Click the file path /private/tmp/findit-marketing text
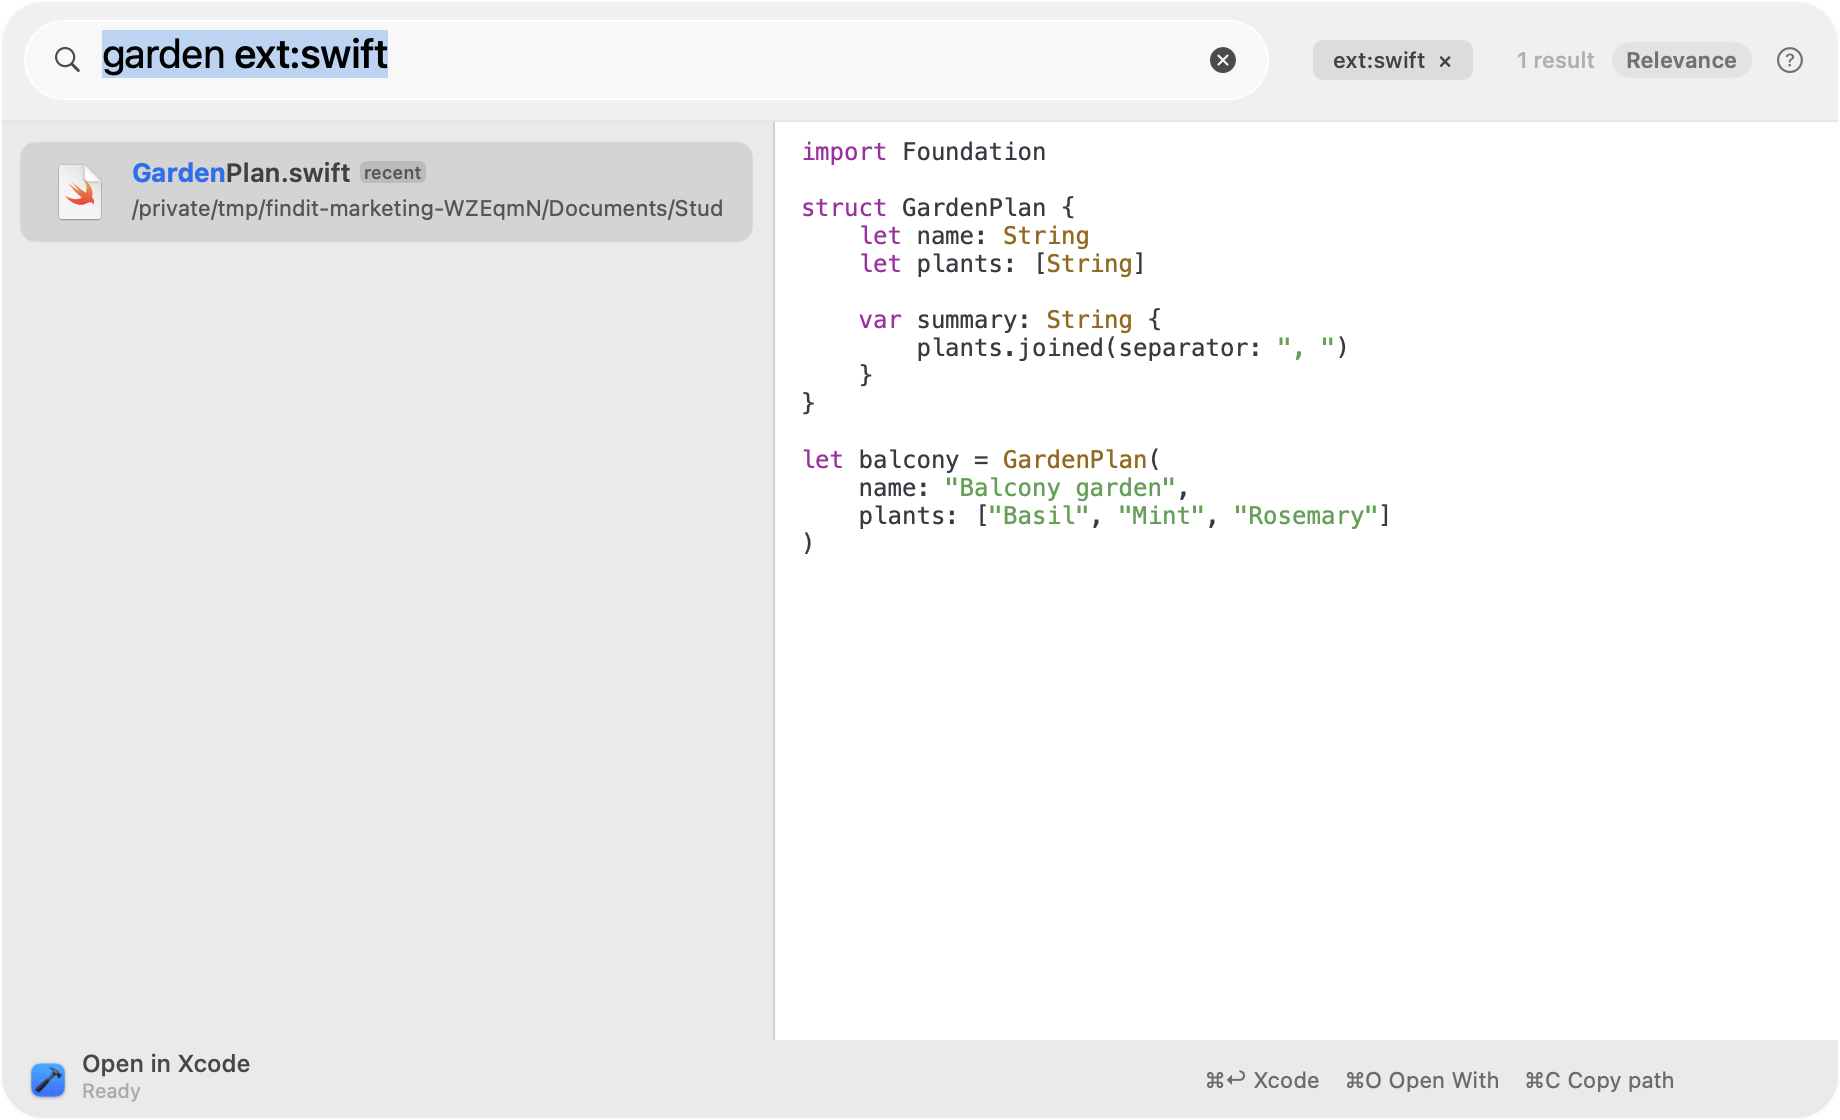Screen dimensions: 1840x1120 [x=427, y=208]
